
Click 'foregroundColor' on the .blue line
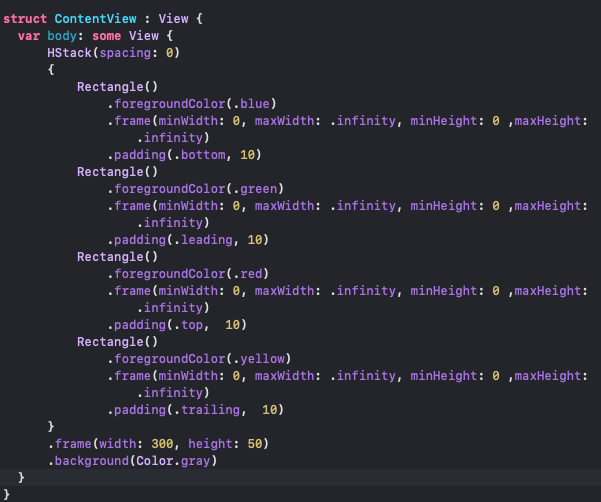click(170, 104)
